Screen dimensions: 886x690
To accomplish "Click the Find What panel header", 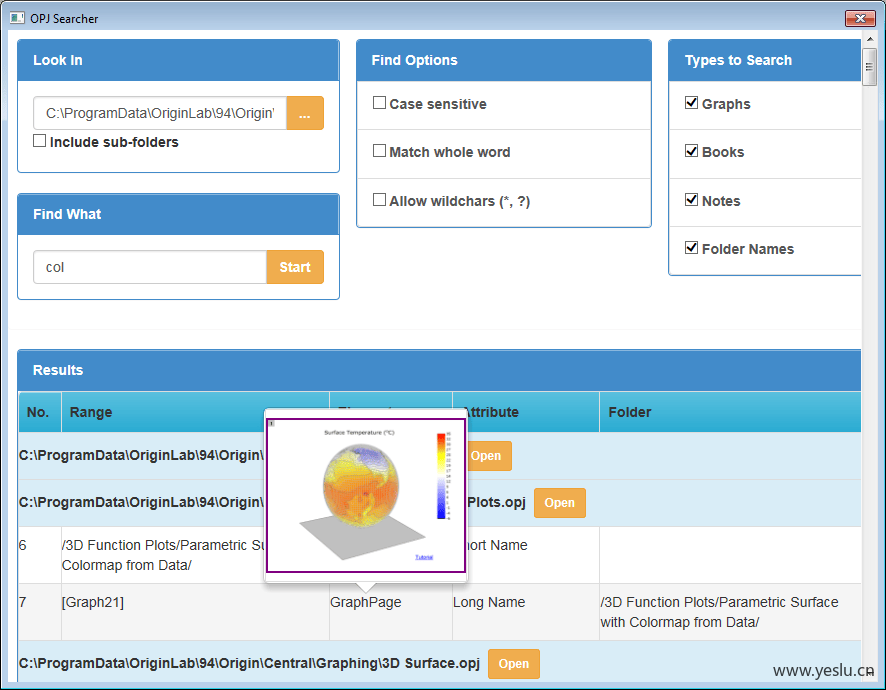I will [x=178, y=214].
